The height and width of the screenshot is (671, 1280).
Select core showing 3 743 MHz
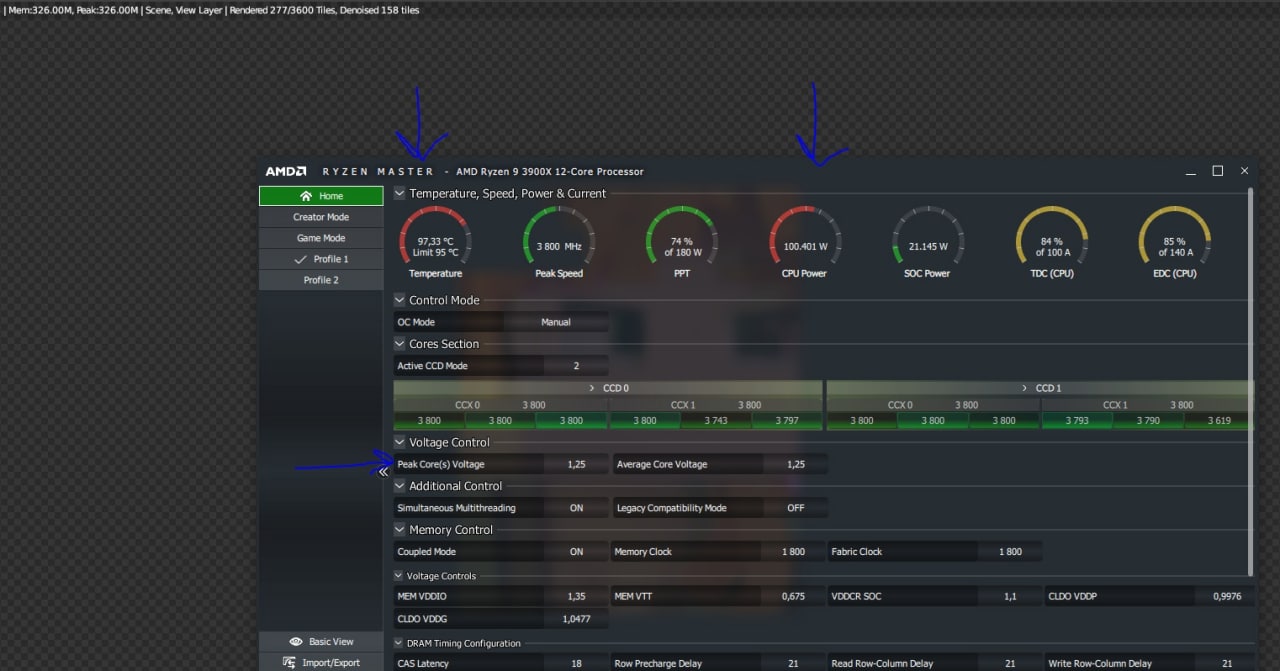coord(716,421)
